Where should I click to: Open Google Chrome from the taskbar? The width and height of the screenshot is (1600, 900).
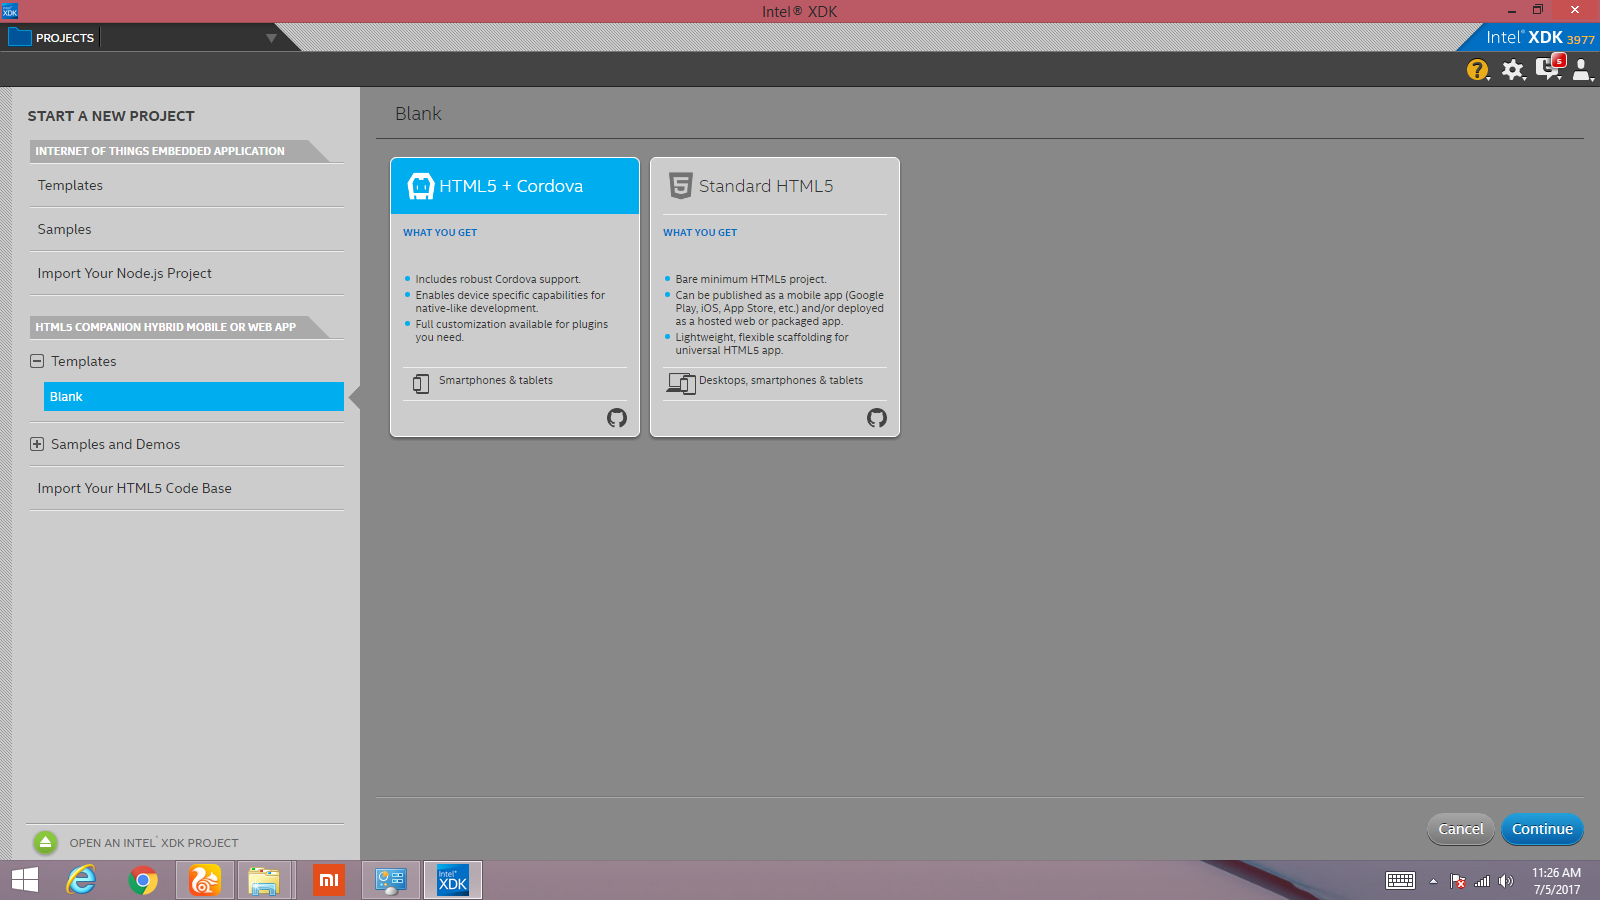pyautogui.click(x=143, y=880)
